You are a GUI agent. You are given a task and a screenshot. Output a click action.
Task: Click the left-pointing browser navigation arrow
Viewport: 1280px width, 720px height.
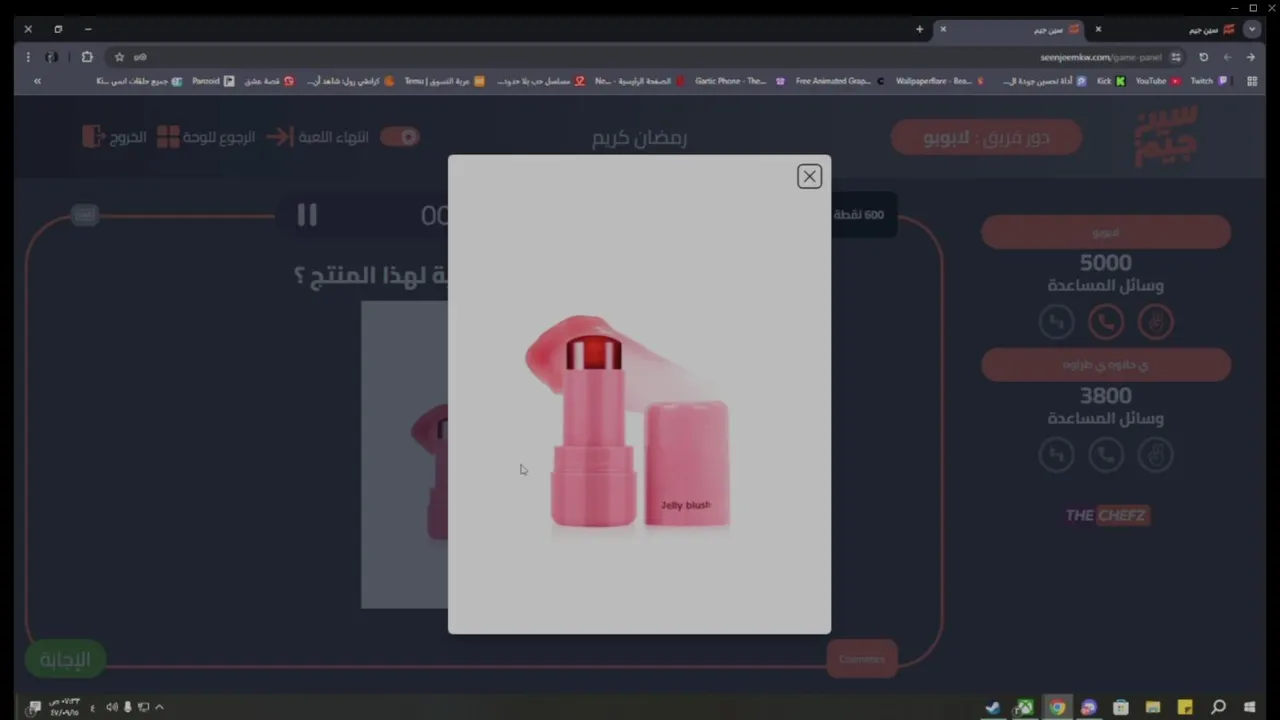pos(1227,57)
